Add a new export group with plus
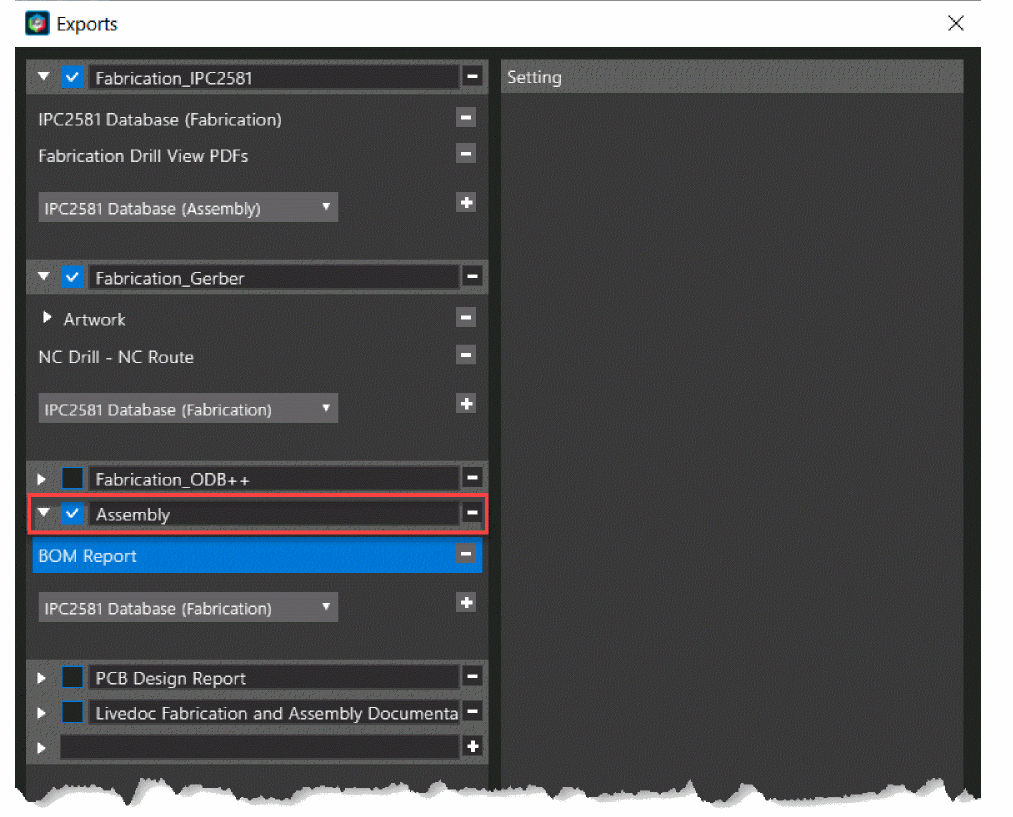 click(x=472, y=747)
